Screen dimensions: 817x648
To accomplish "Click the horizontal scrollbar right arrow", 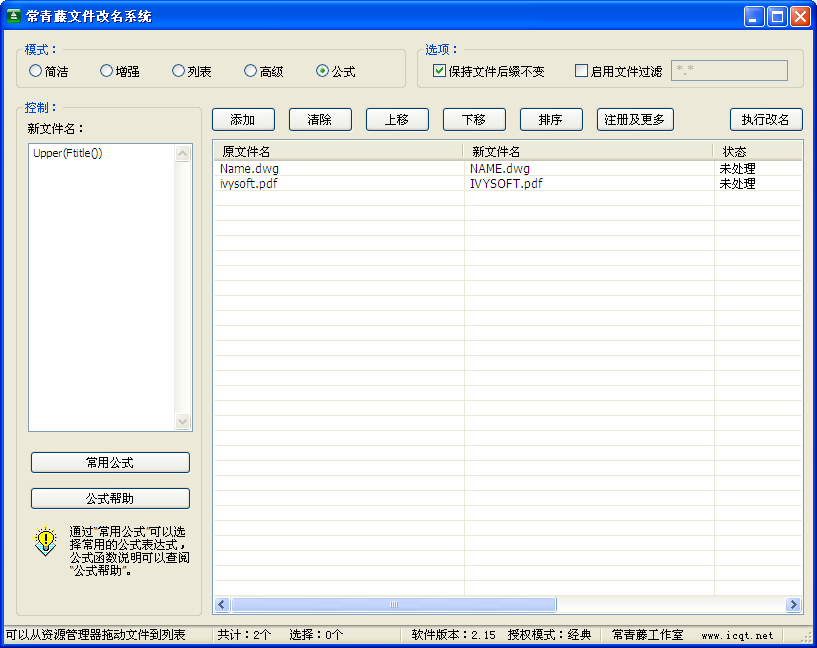I will pyautogui.click(x=794, y=604).
